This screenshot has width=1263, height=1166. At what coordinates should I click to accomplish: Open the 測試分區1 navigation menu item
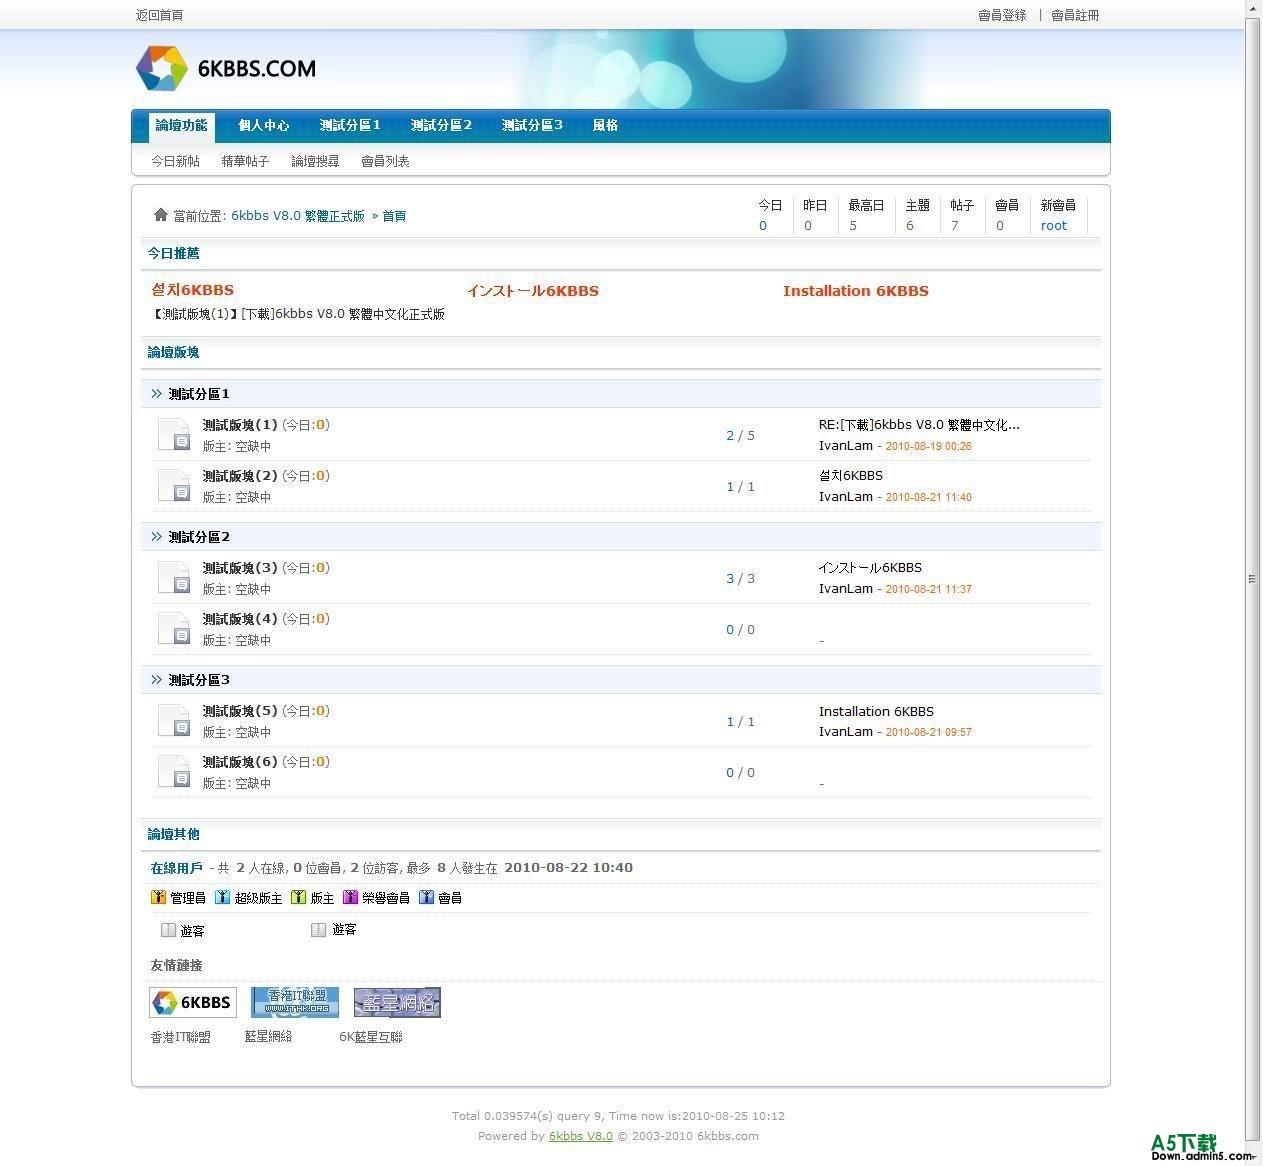350,126
